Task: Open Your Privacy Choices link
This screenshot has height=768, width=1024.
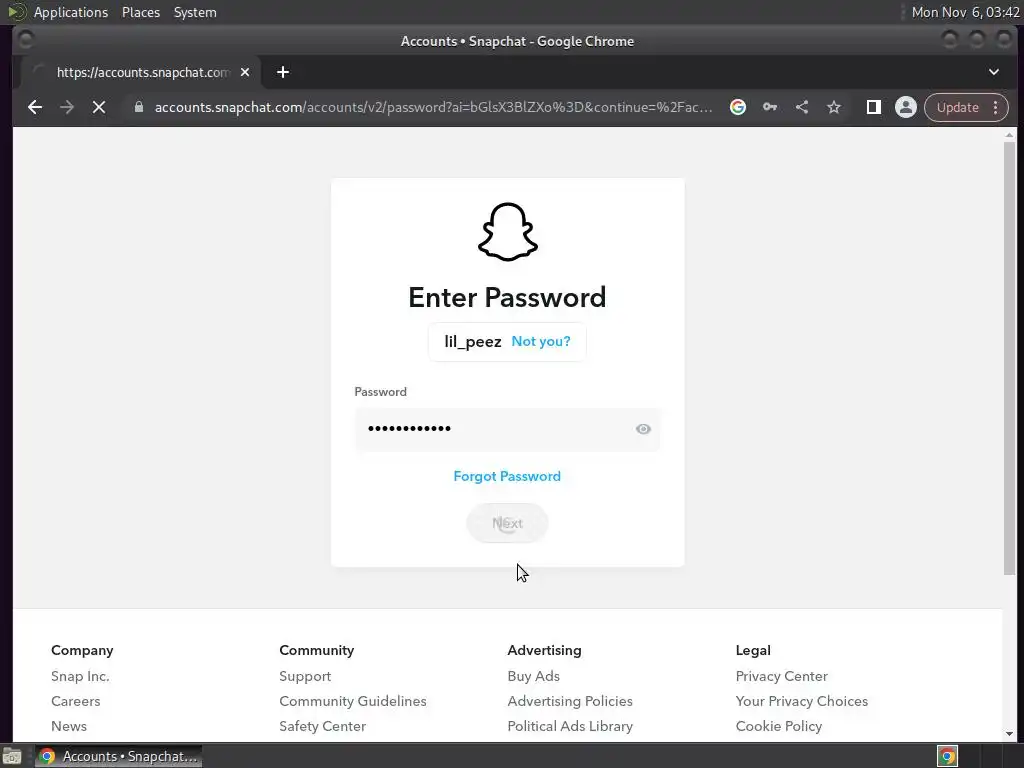Action: pos(802,701)
